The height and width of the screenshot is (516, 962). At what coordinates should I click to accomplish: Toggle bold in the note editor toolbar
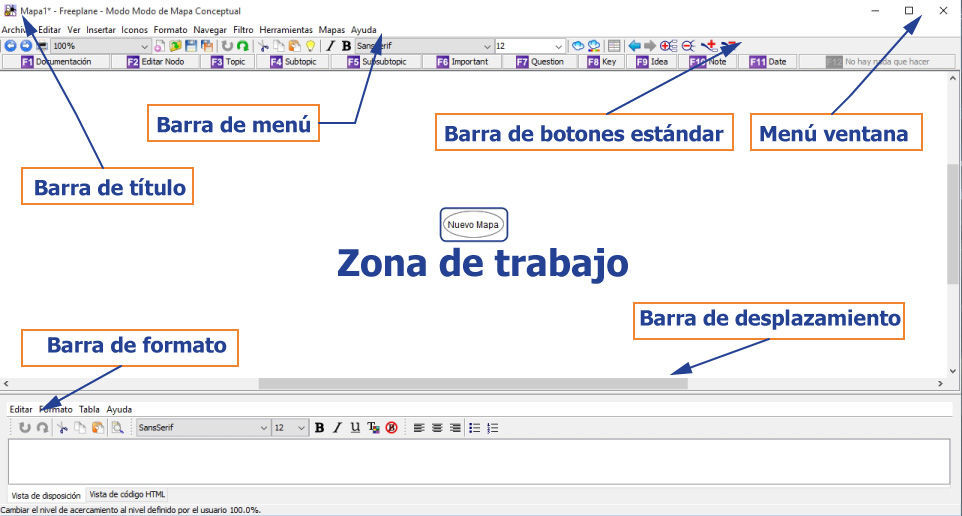(319, 428)
